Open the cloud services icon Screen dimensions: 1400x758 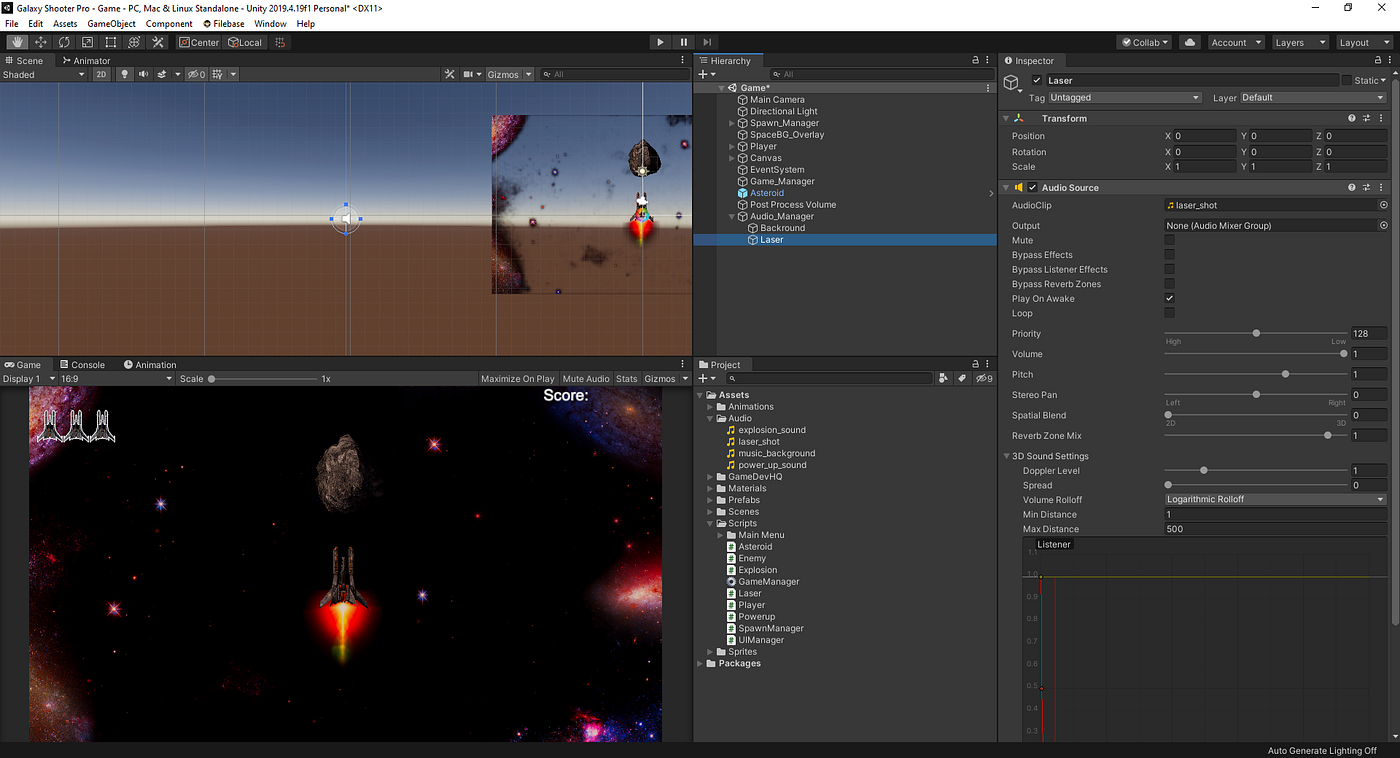1189,42
